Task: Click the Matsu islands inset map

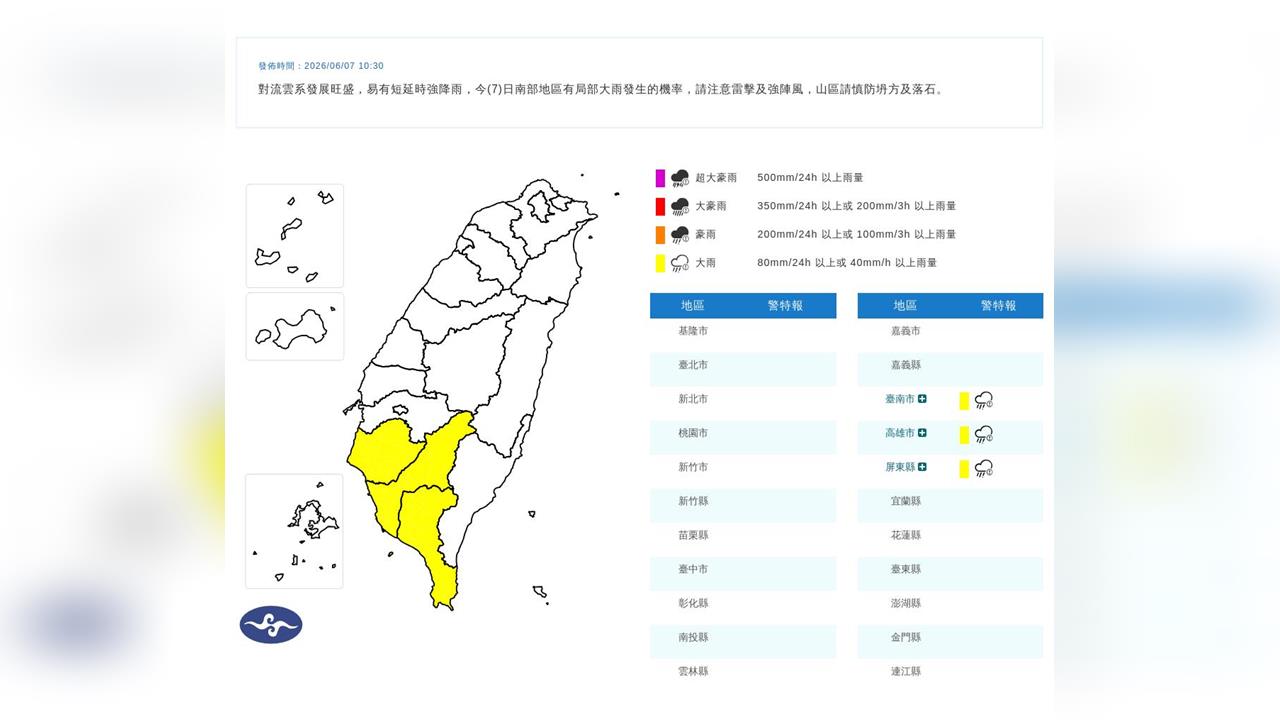Action: point(295,236)
